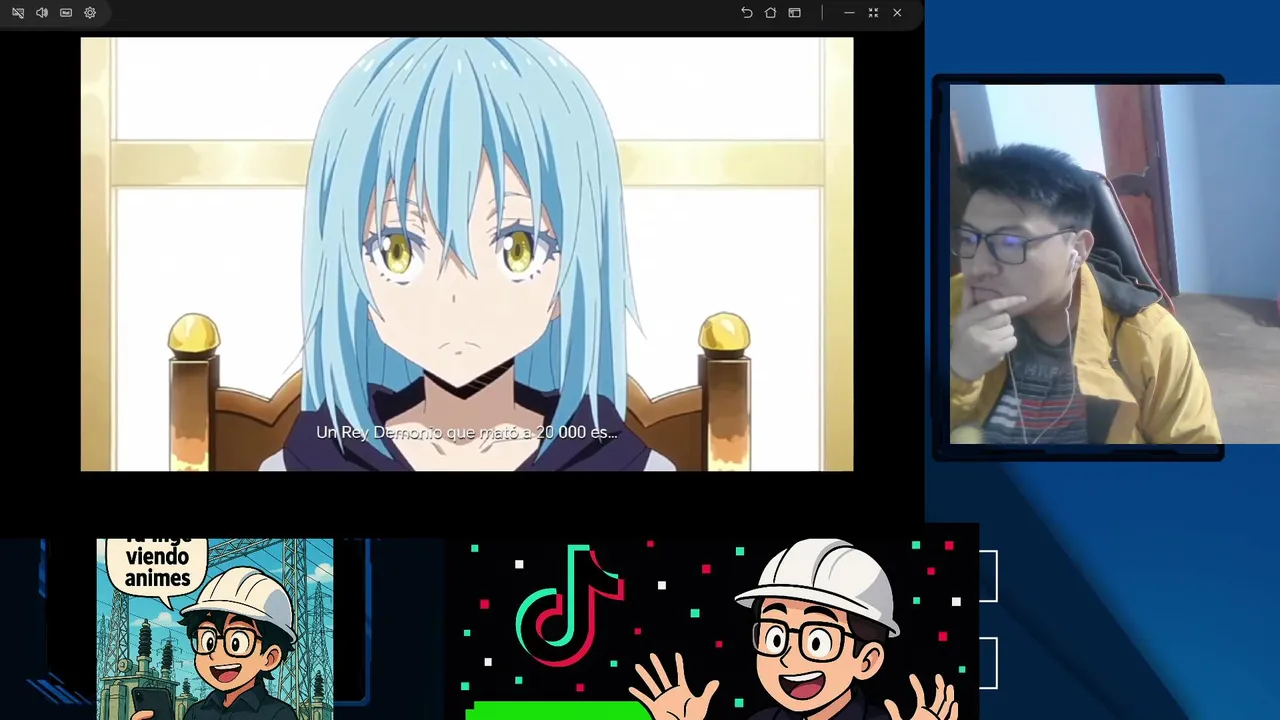Go to home via house icon
The height and width of the screenshot is (720, 1280).
(x=771, y=13)
